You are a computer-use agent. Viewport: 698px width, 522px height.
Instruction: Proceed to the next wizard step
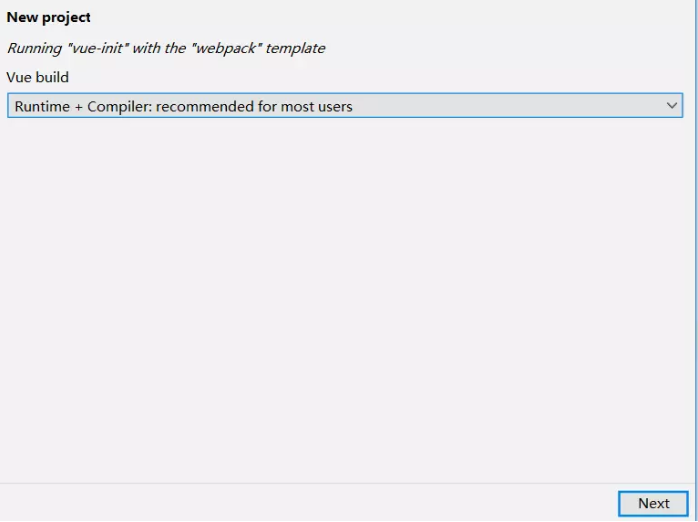pos(653,504)
